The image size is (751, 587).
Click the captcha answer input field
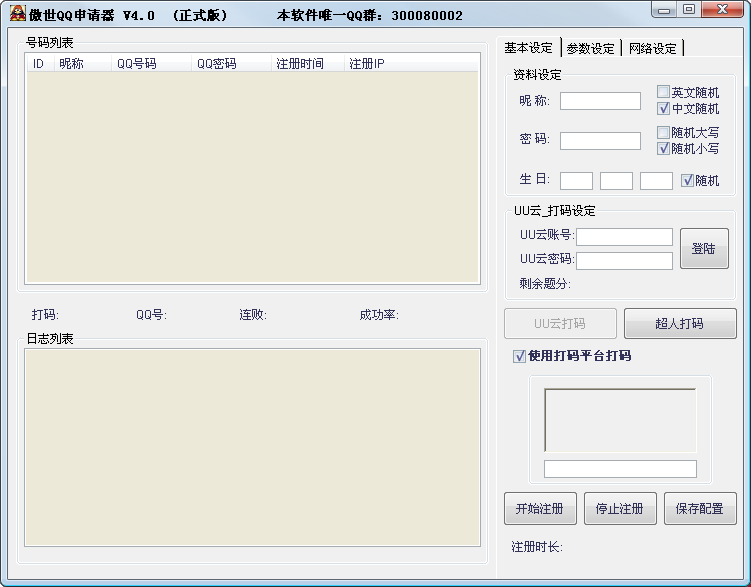tap(620, 469)
